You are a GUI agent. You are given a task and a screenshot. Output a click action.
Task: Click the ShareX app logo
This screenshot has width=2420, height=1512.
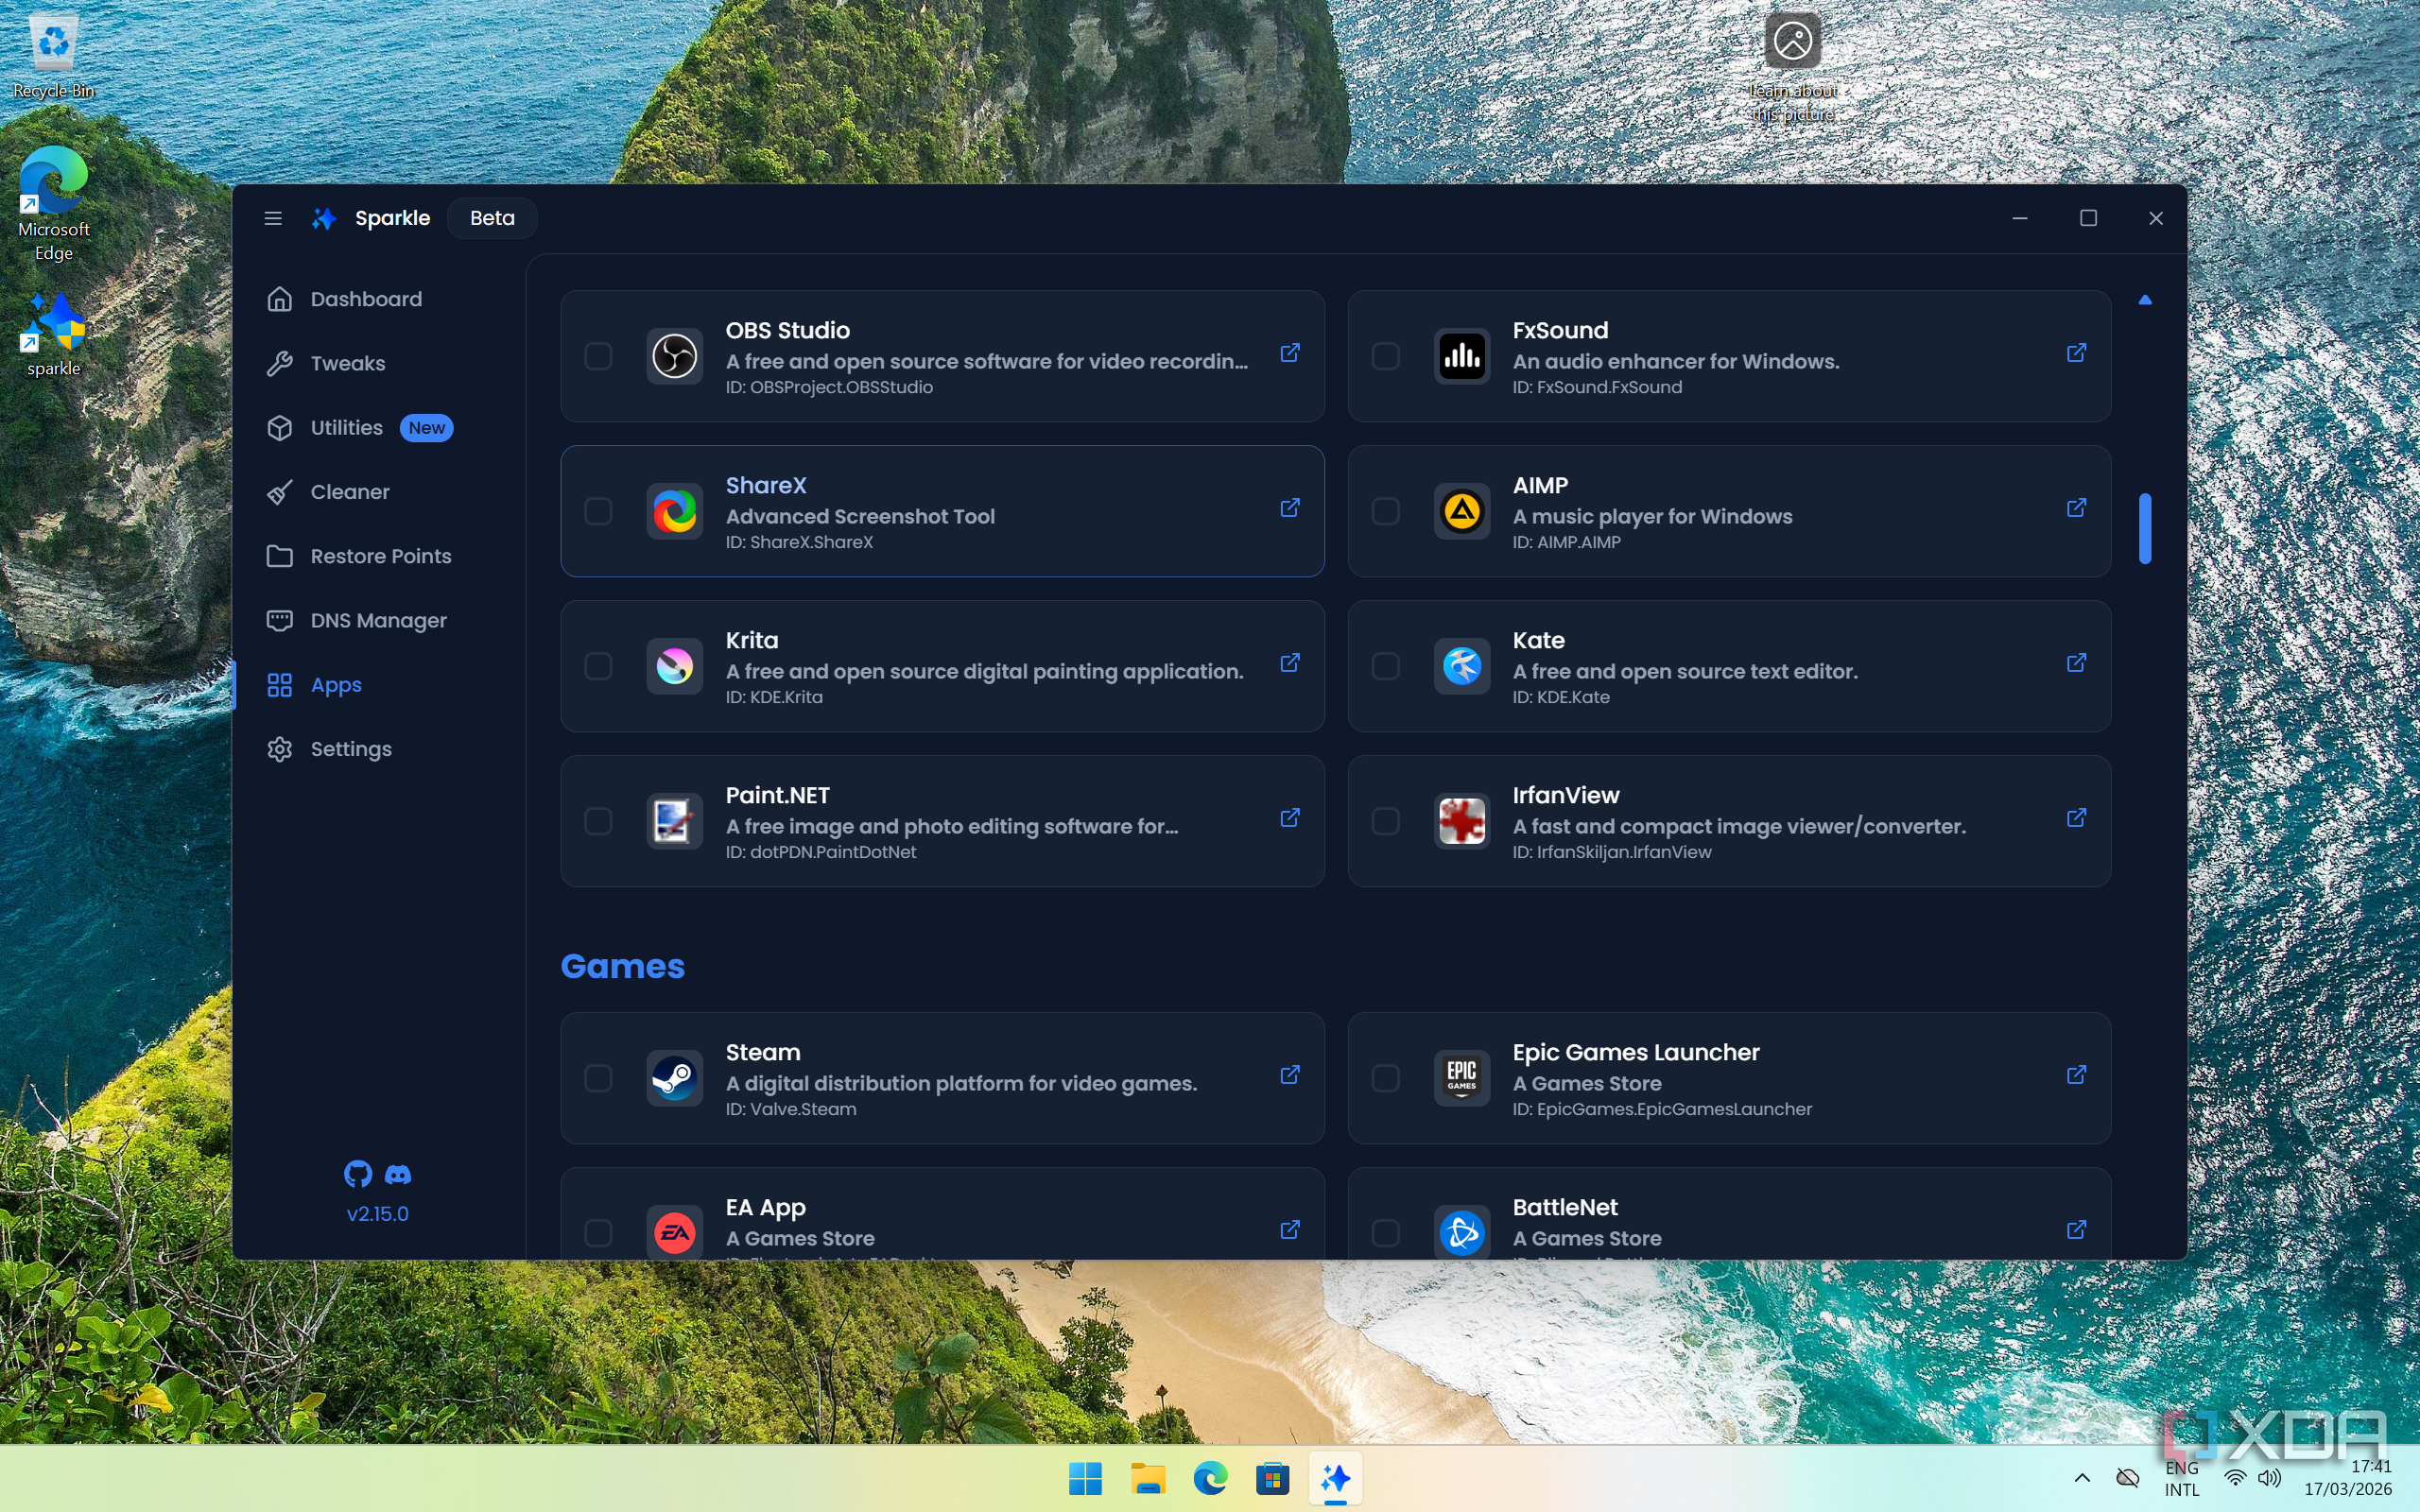click(675, 511)
